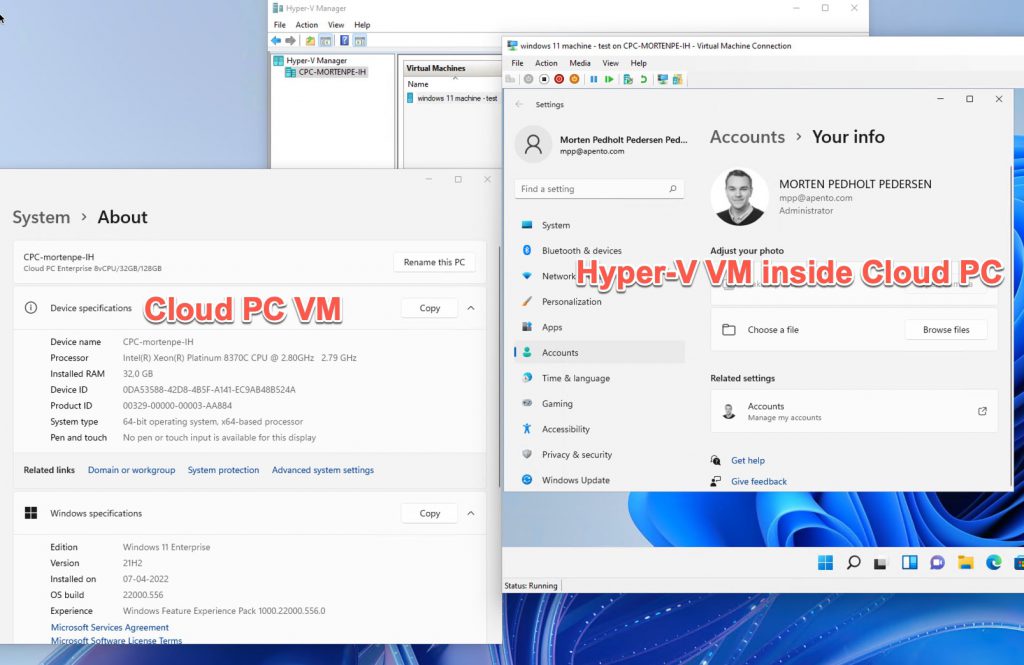Open Time & language in Settings sidebar

[x=599, y=378]
